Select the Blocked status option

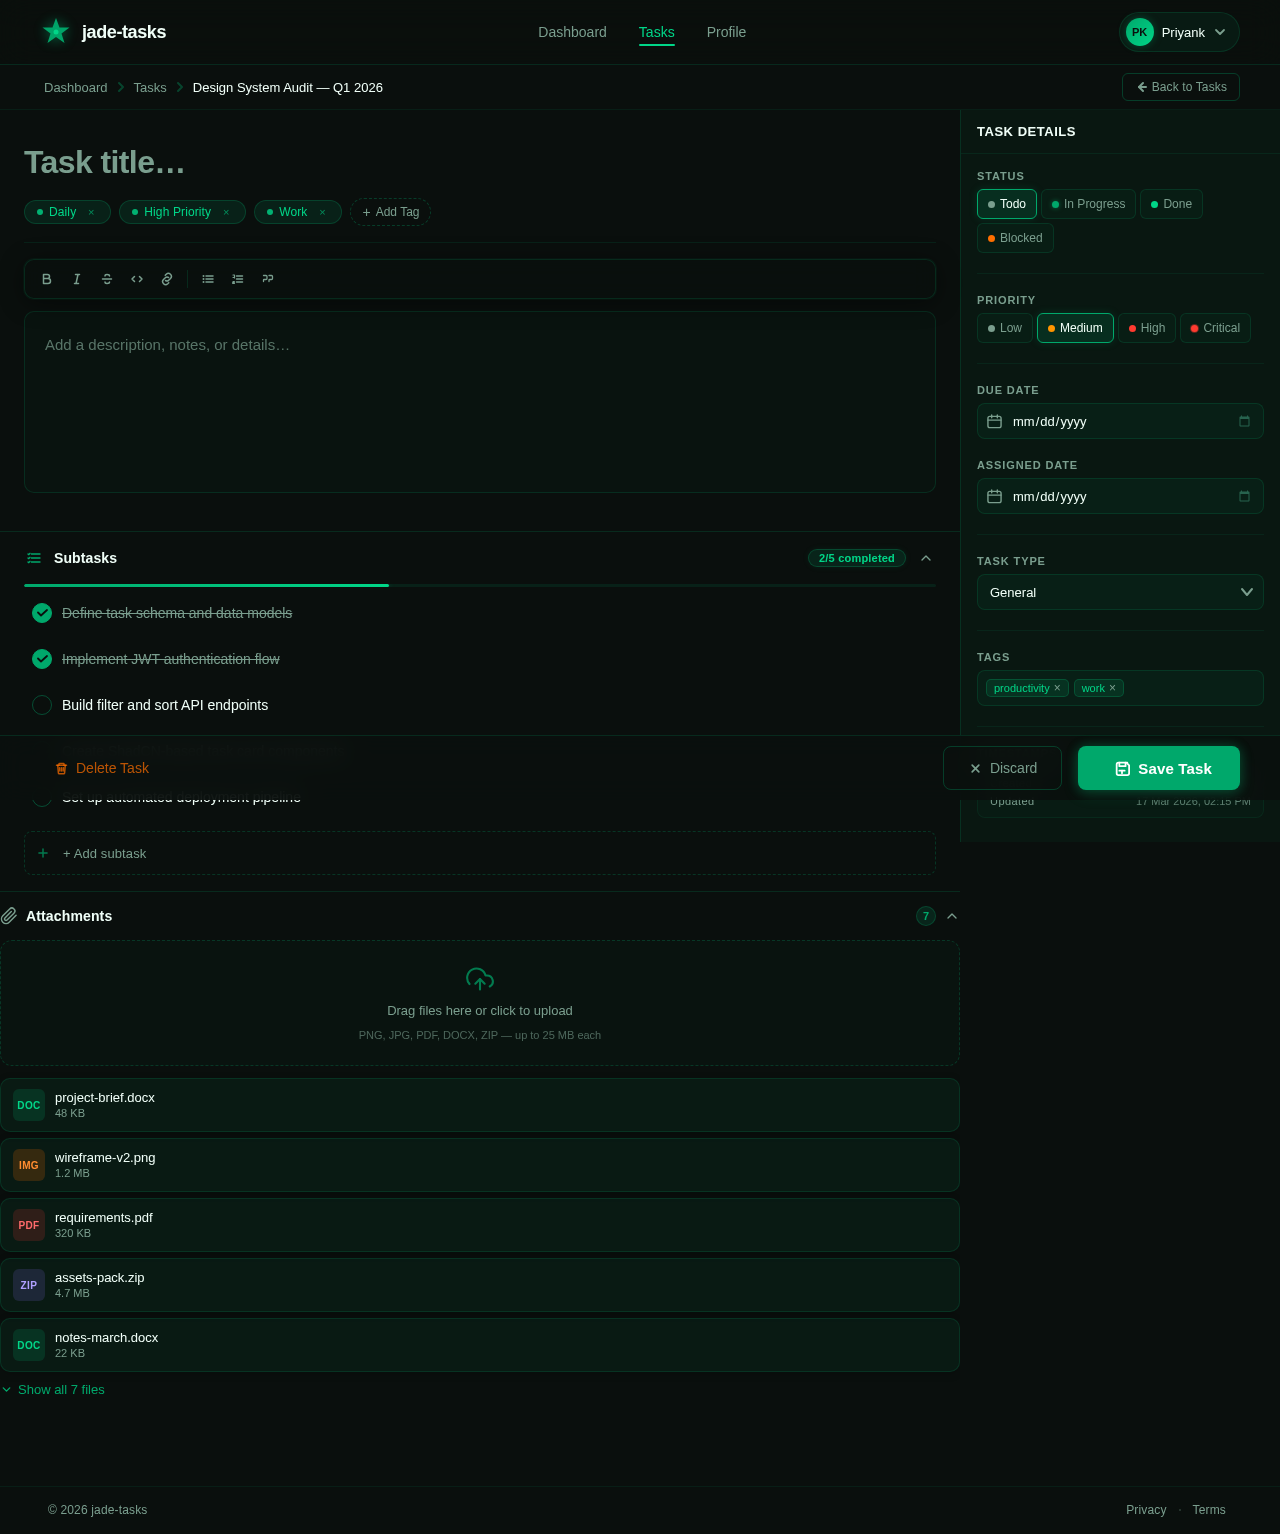coord(1015,238)
